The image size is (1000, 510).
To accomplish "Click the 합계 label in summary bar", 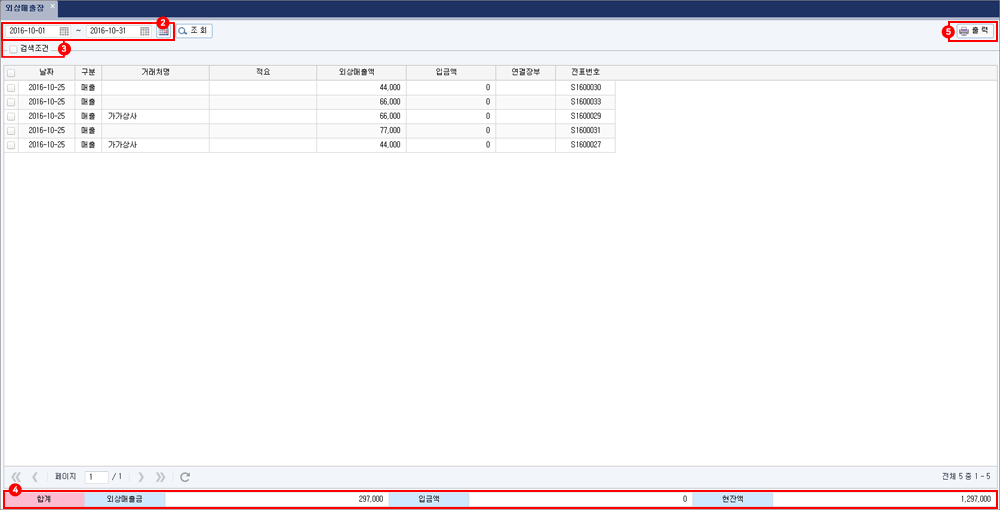I will pyautogui.click(x=44, y=500).
